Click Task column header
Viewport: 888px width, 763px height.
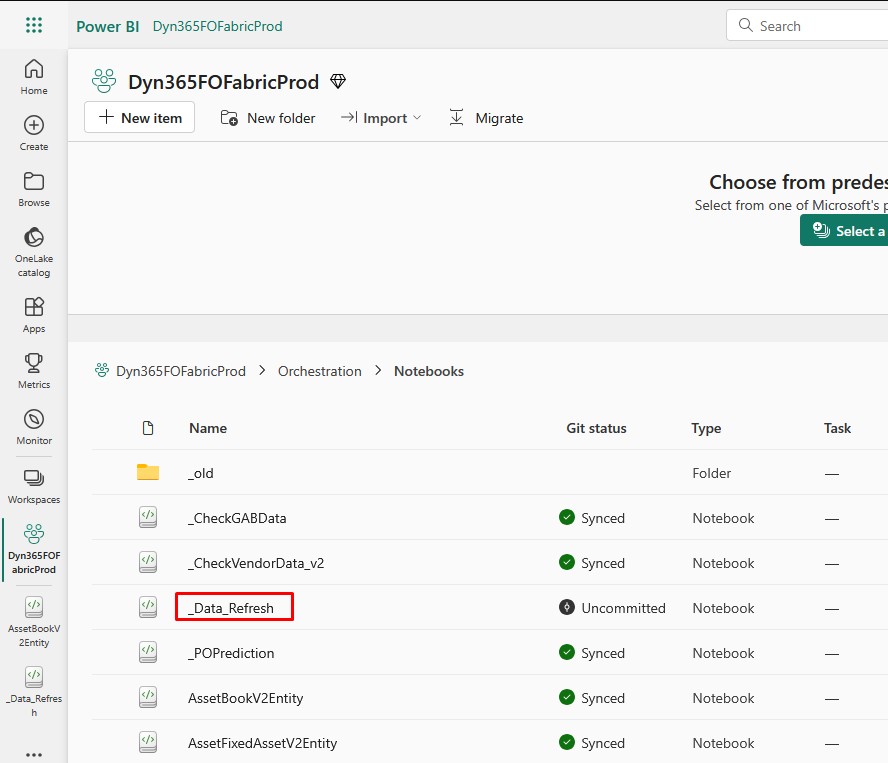837,428
